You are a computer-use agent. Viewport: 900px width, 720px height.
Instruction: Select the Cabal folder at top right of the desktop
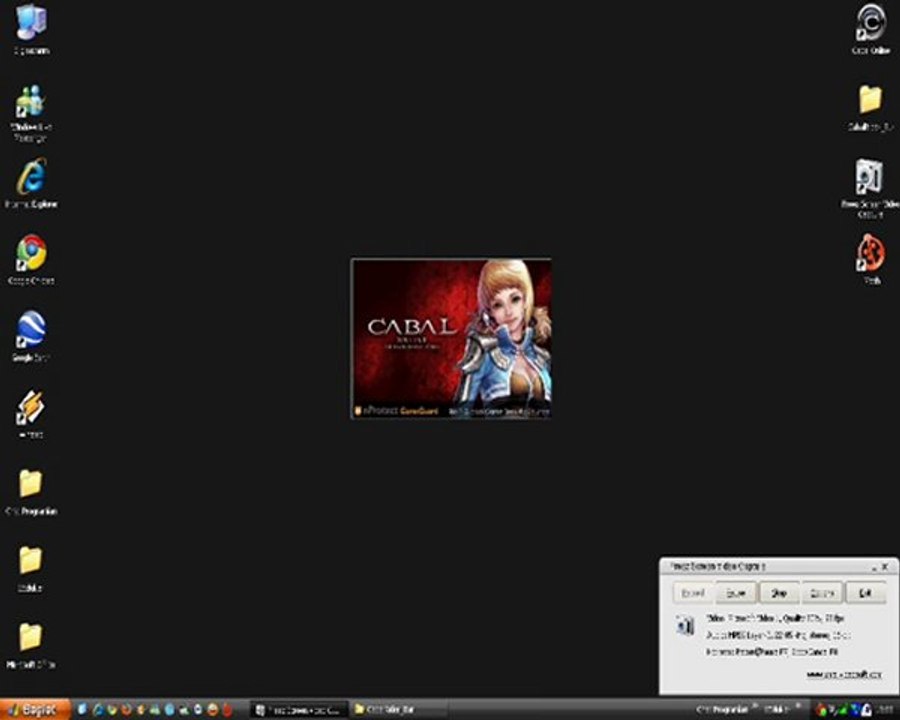click(x=871, y=107)
